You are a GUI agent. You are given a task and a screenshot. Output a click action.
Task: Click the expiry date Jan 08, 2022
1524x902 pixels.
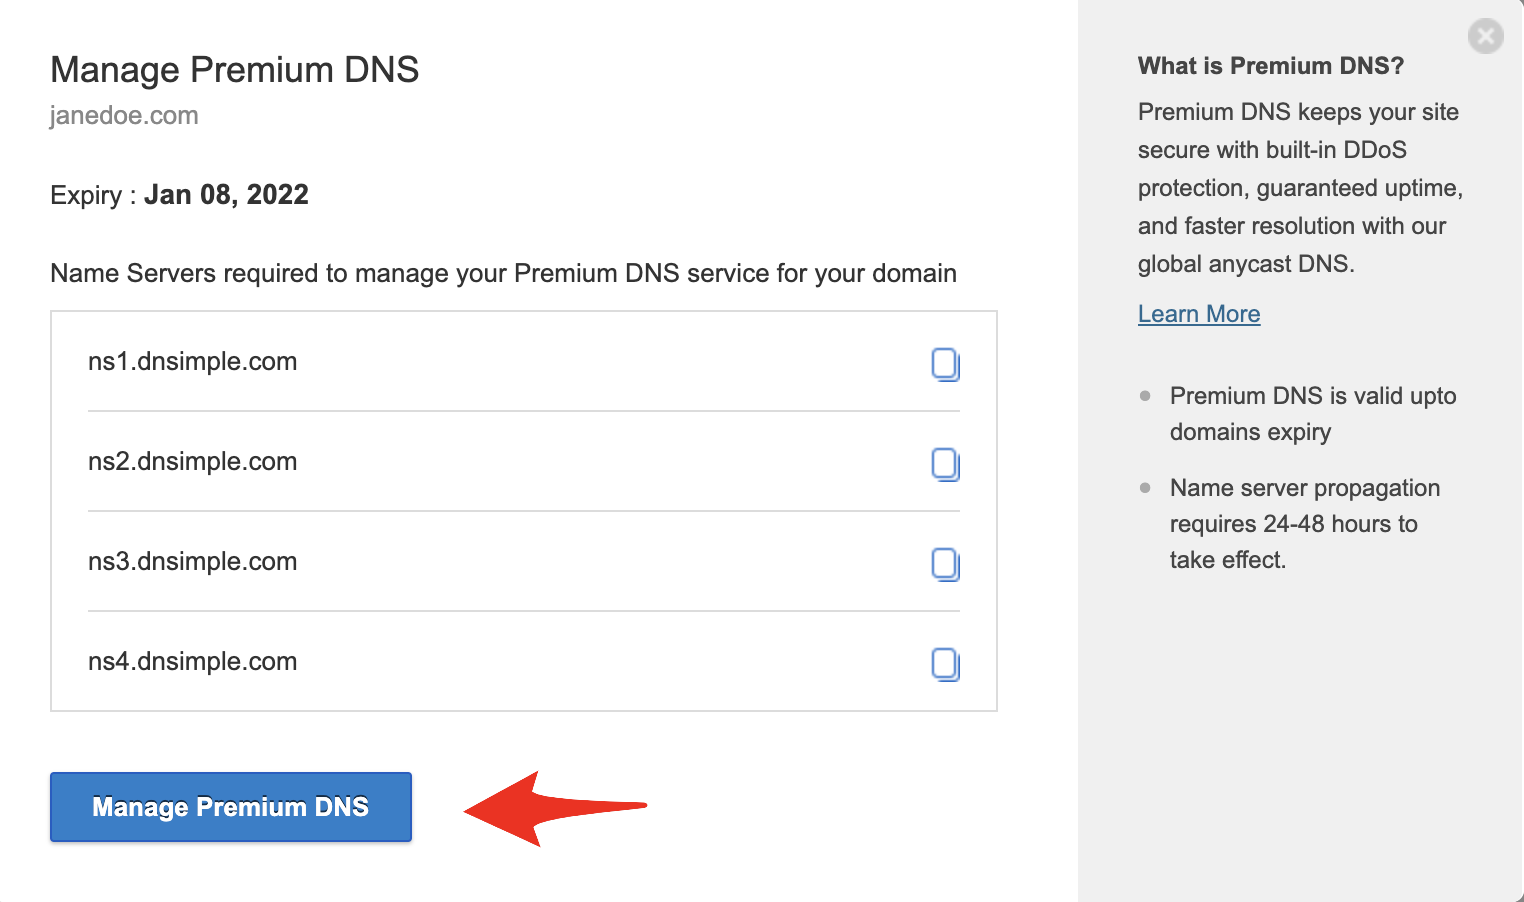(x=226, y=195)
